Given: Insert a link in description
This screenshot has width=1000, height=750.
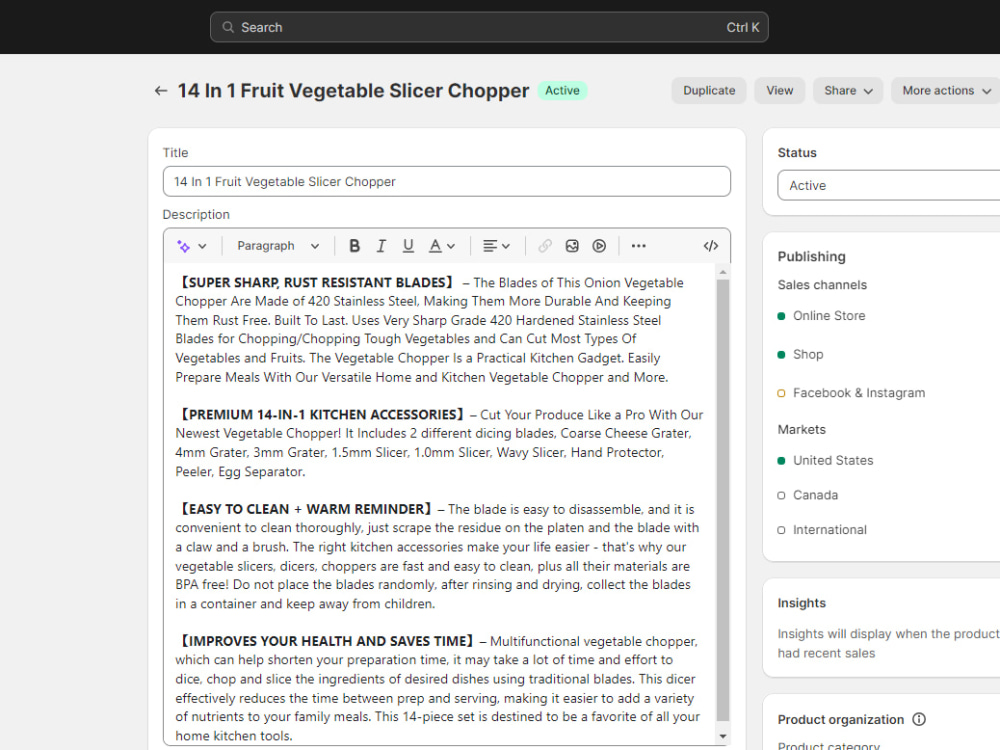Looking at the screenshot, I should pyautogui.click(x=545, y=246).
